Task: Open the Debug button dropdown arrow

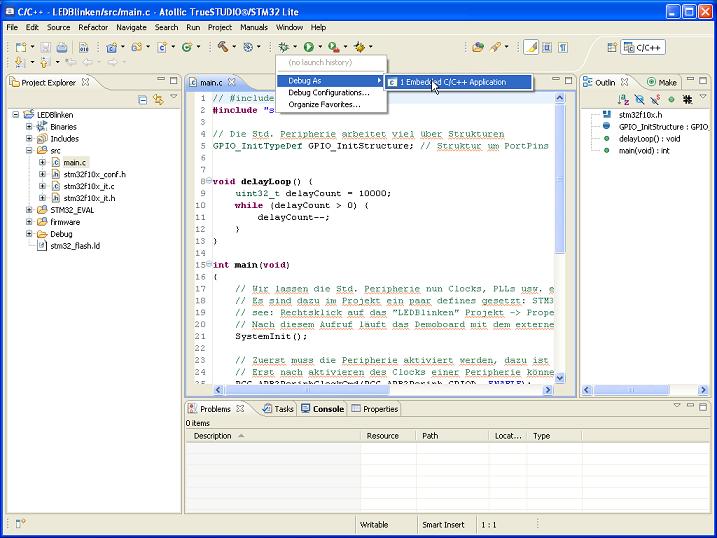Action: click(x=294, y=47)
